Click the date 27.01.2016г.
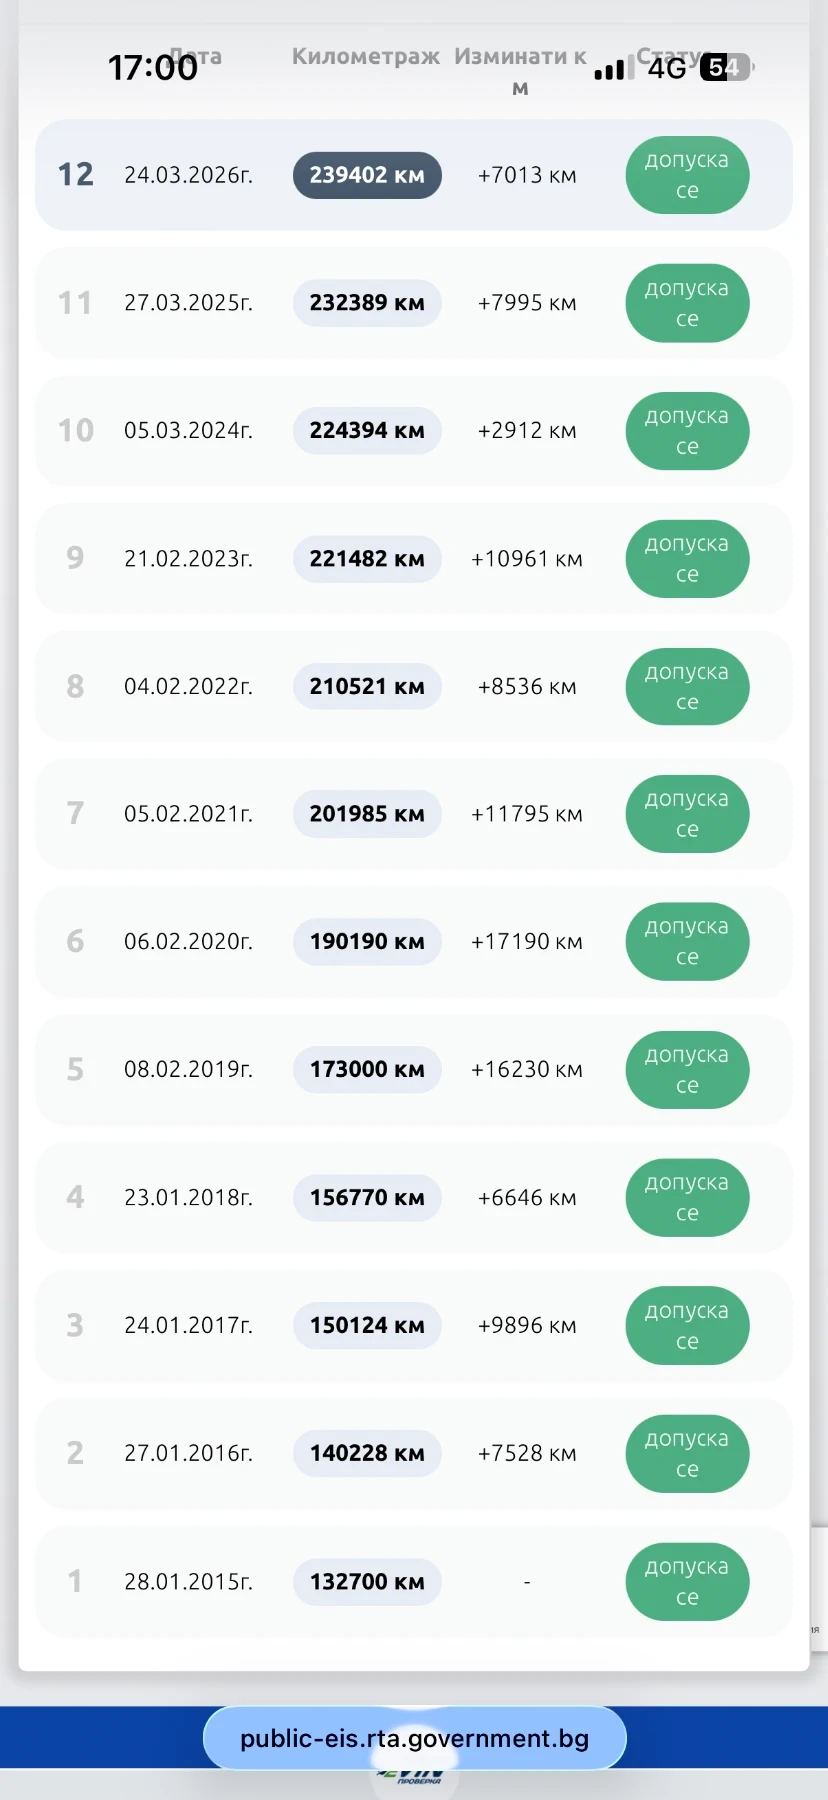This screenshot has width=828, height=1800. click(188, 1453)
